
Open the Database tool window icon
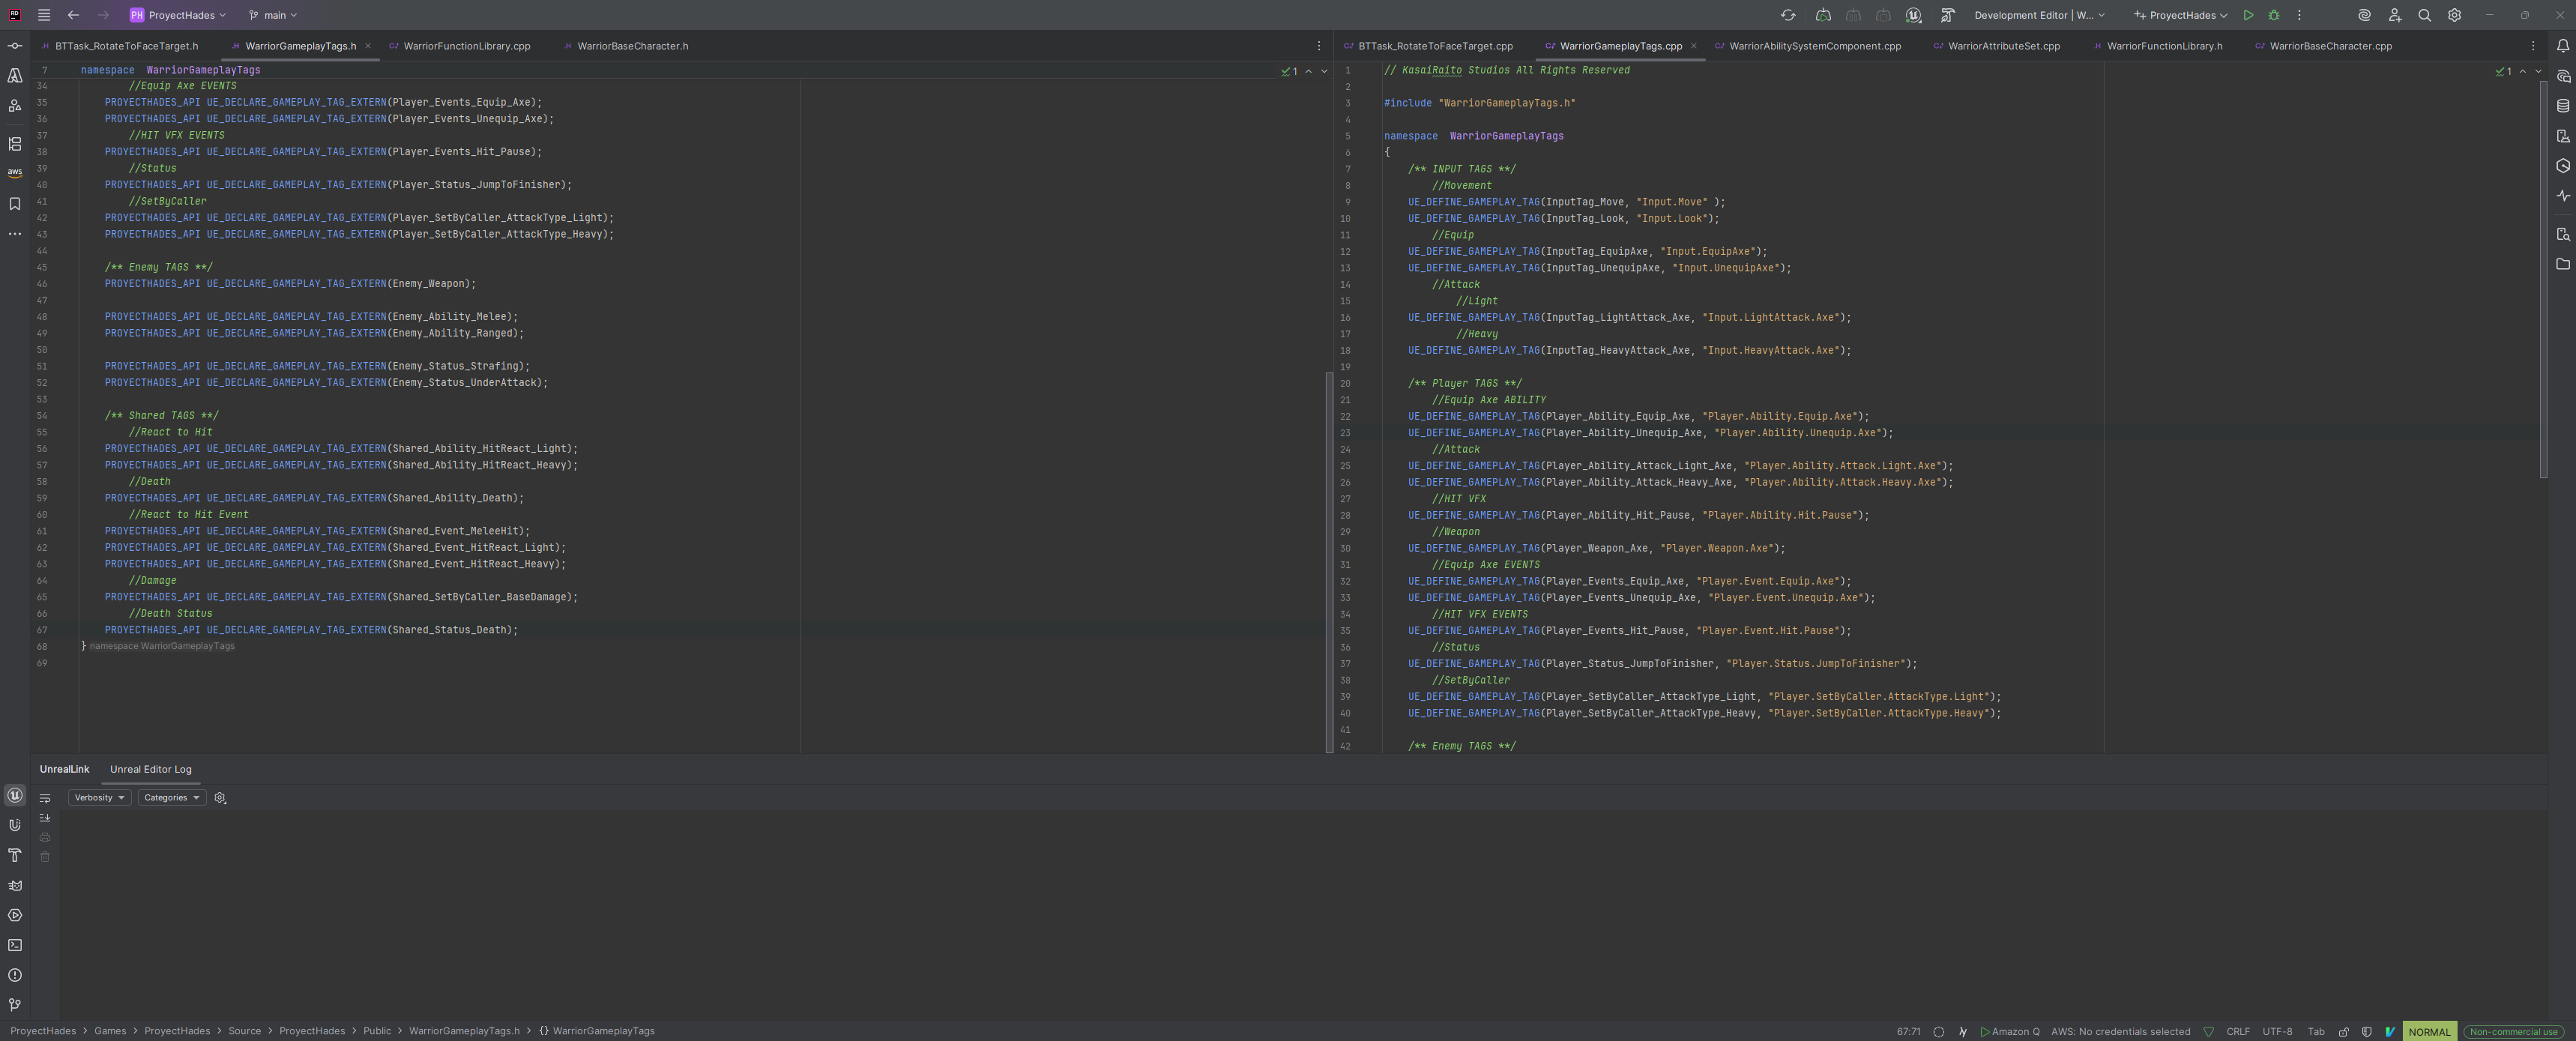click(x=2563, y=106)
